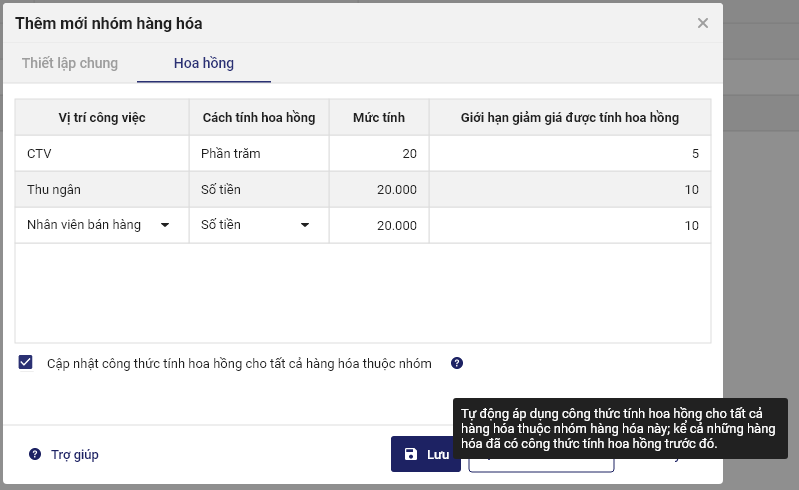The image size is (799, 490).
Task: Open the Số tiền calculation method dropdown in third row
Action: coord(304,225)
